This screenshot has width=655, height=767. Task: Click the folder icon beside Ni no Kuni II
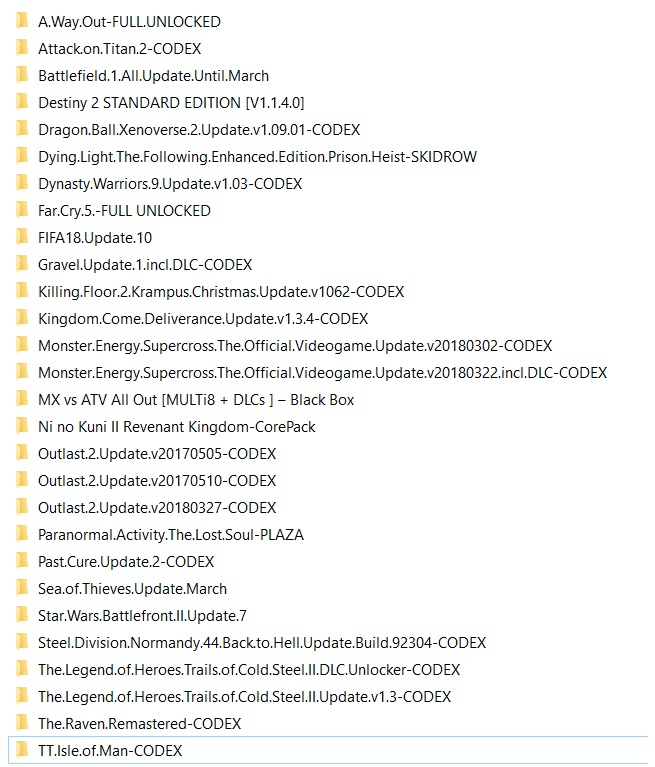point(22,426)
